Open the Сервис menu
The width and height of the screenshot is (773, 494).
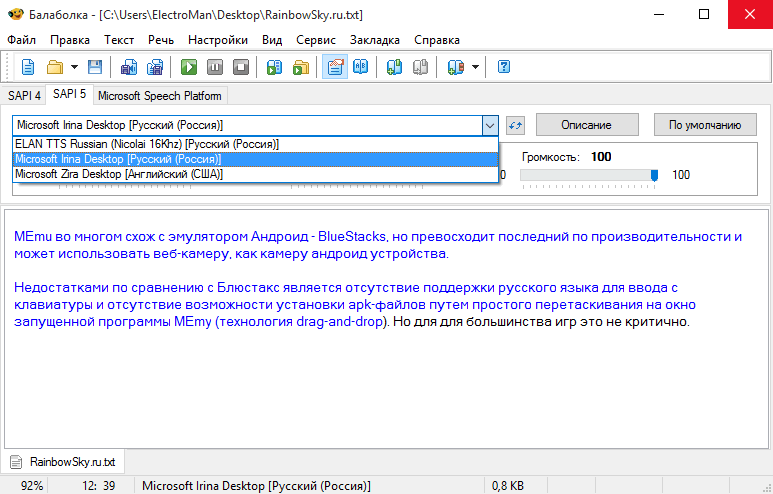tap(316, 40)
